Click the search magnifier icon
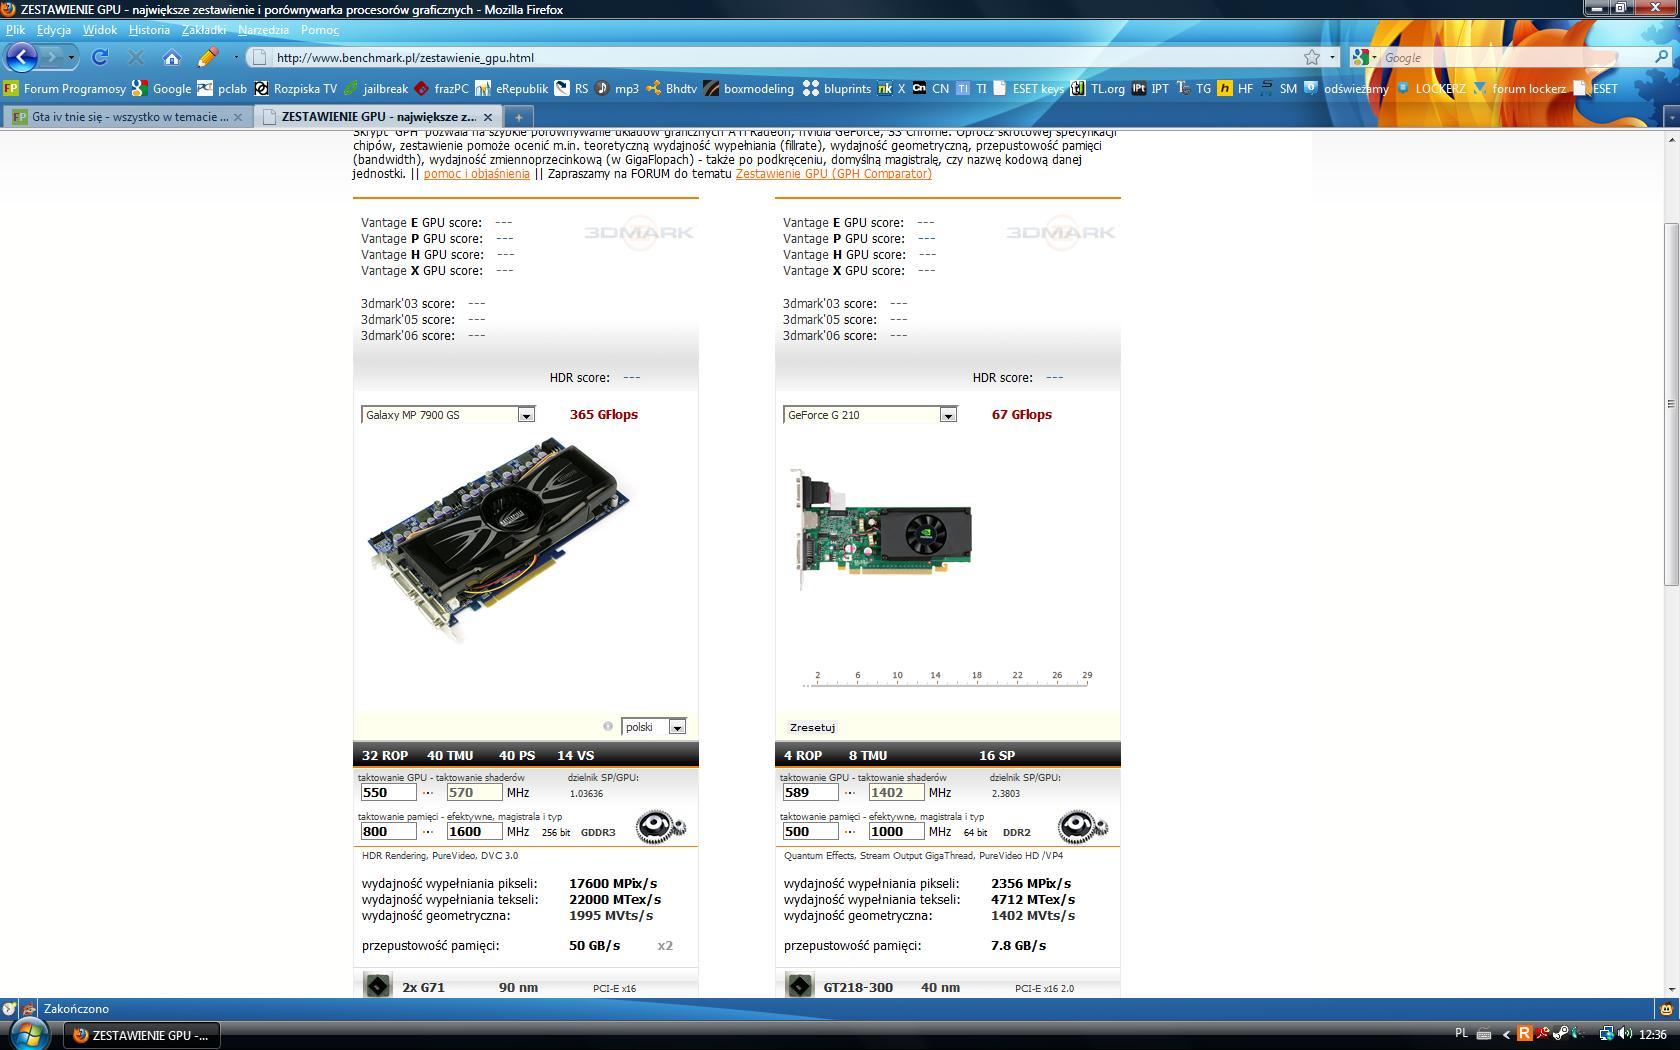Screen dimensions: 1680x1050 coord(1662,57)
